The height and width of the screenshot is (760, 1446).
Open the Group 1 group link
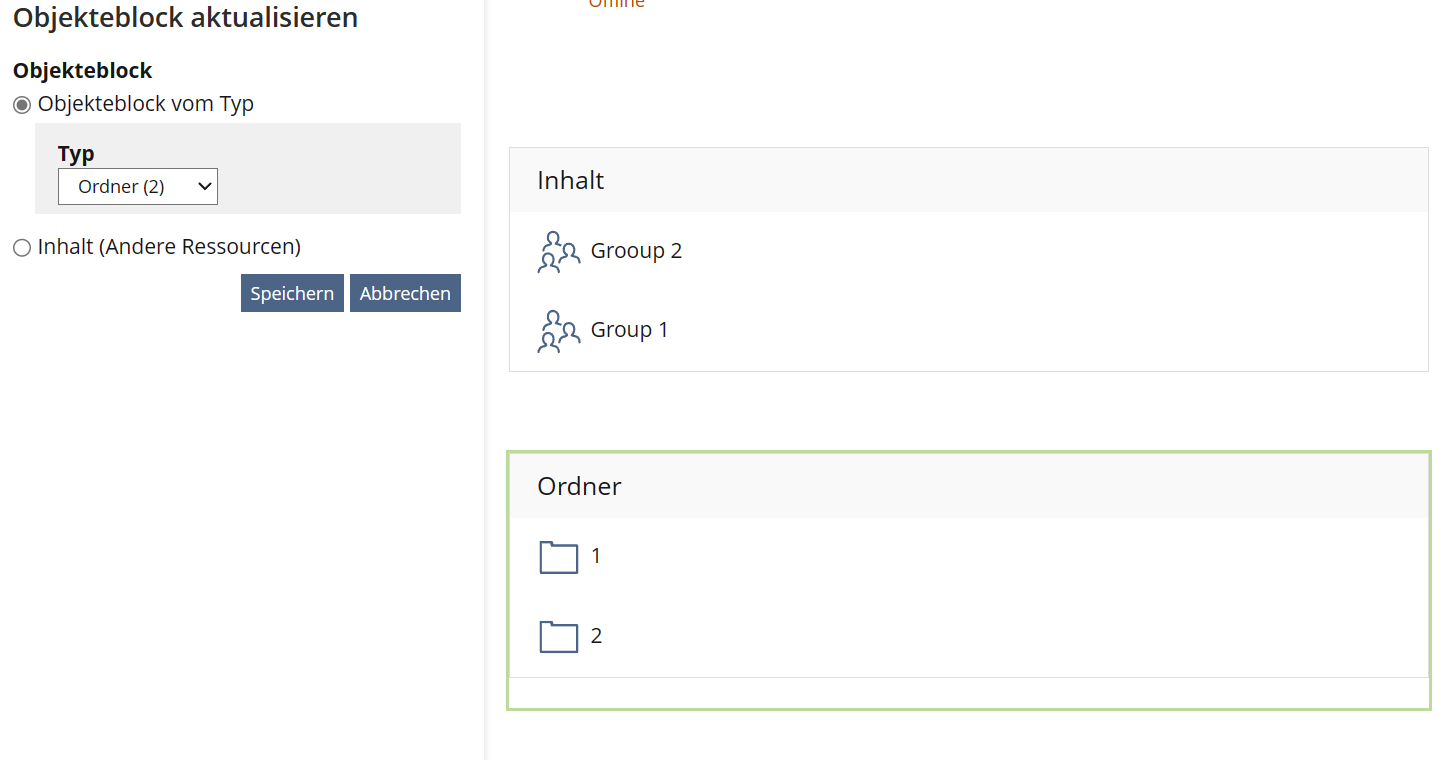[629, 330]
